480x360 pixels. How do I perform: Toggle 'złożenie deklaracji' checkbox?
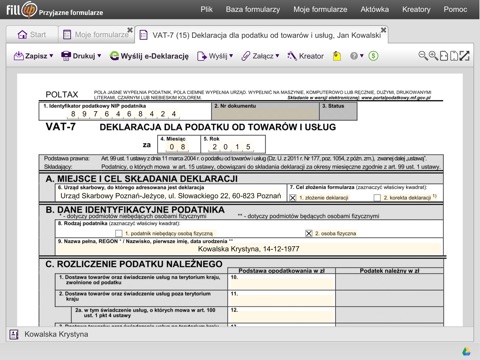pyautogui.click(x=292, y=198)
